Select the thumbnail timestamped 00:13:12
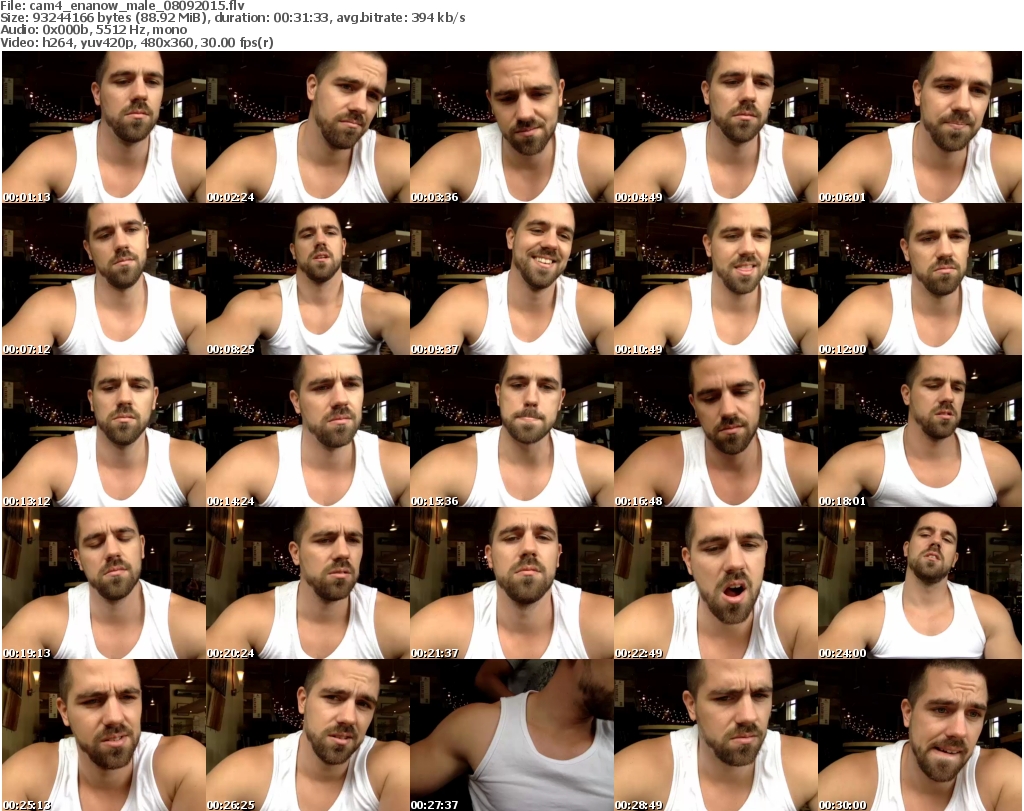This screenshot has height=811, width=1024. [104, 431]
